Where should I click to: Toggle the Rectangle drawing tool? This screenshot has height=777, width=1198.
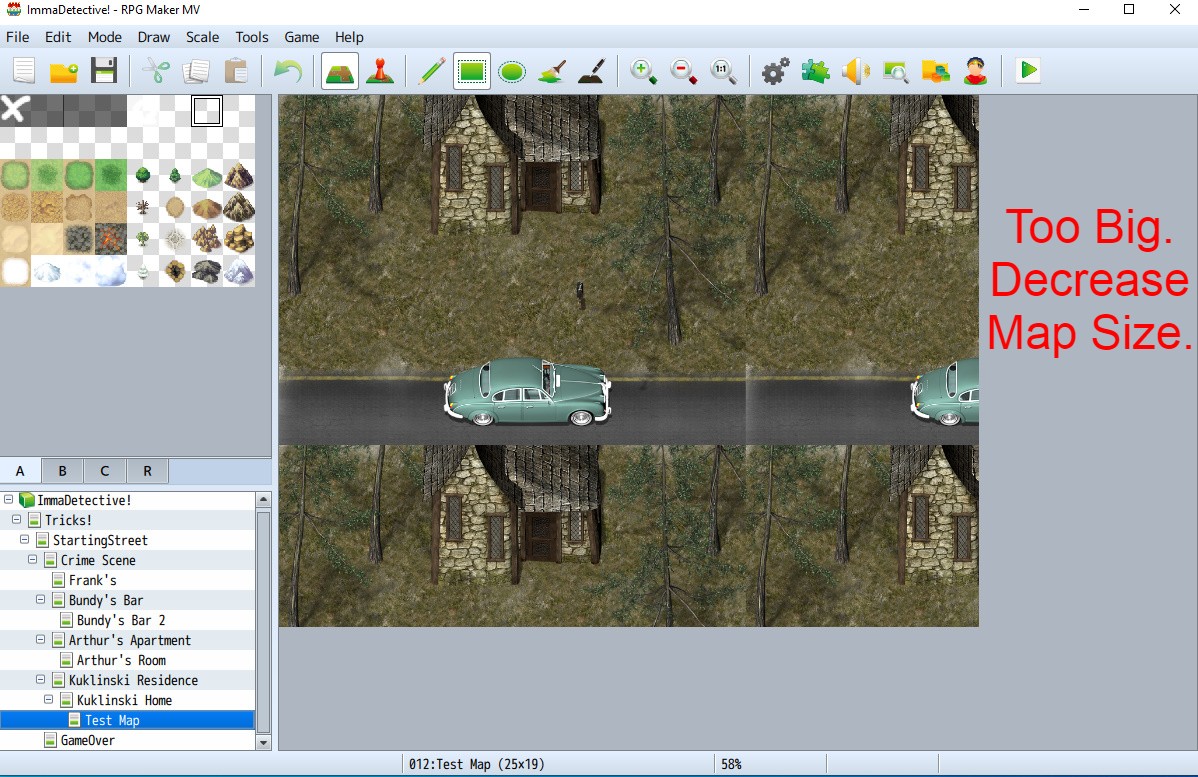tap(472, 71)
